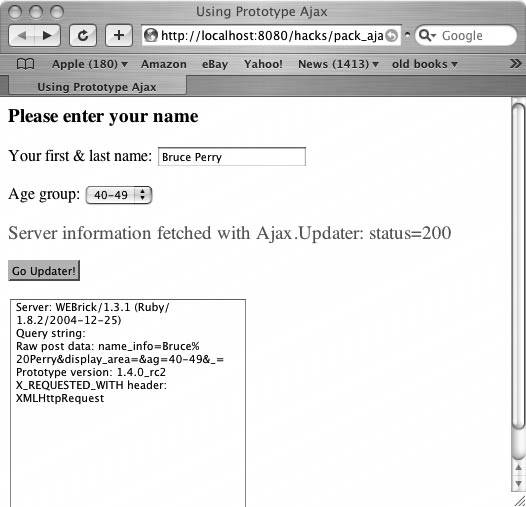Viewport: 526px width, 507px height.
Task: Click the Go Updater! button
Action: point(44,271)
